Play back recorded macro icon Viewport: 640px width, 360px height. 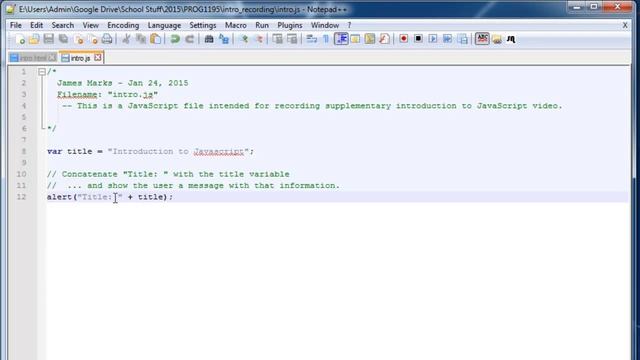(x=433, y=39)
